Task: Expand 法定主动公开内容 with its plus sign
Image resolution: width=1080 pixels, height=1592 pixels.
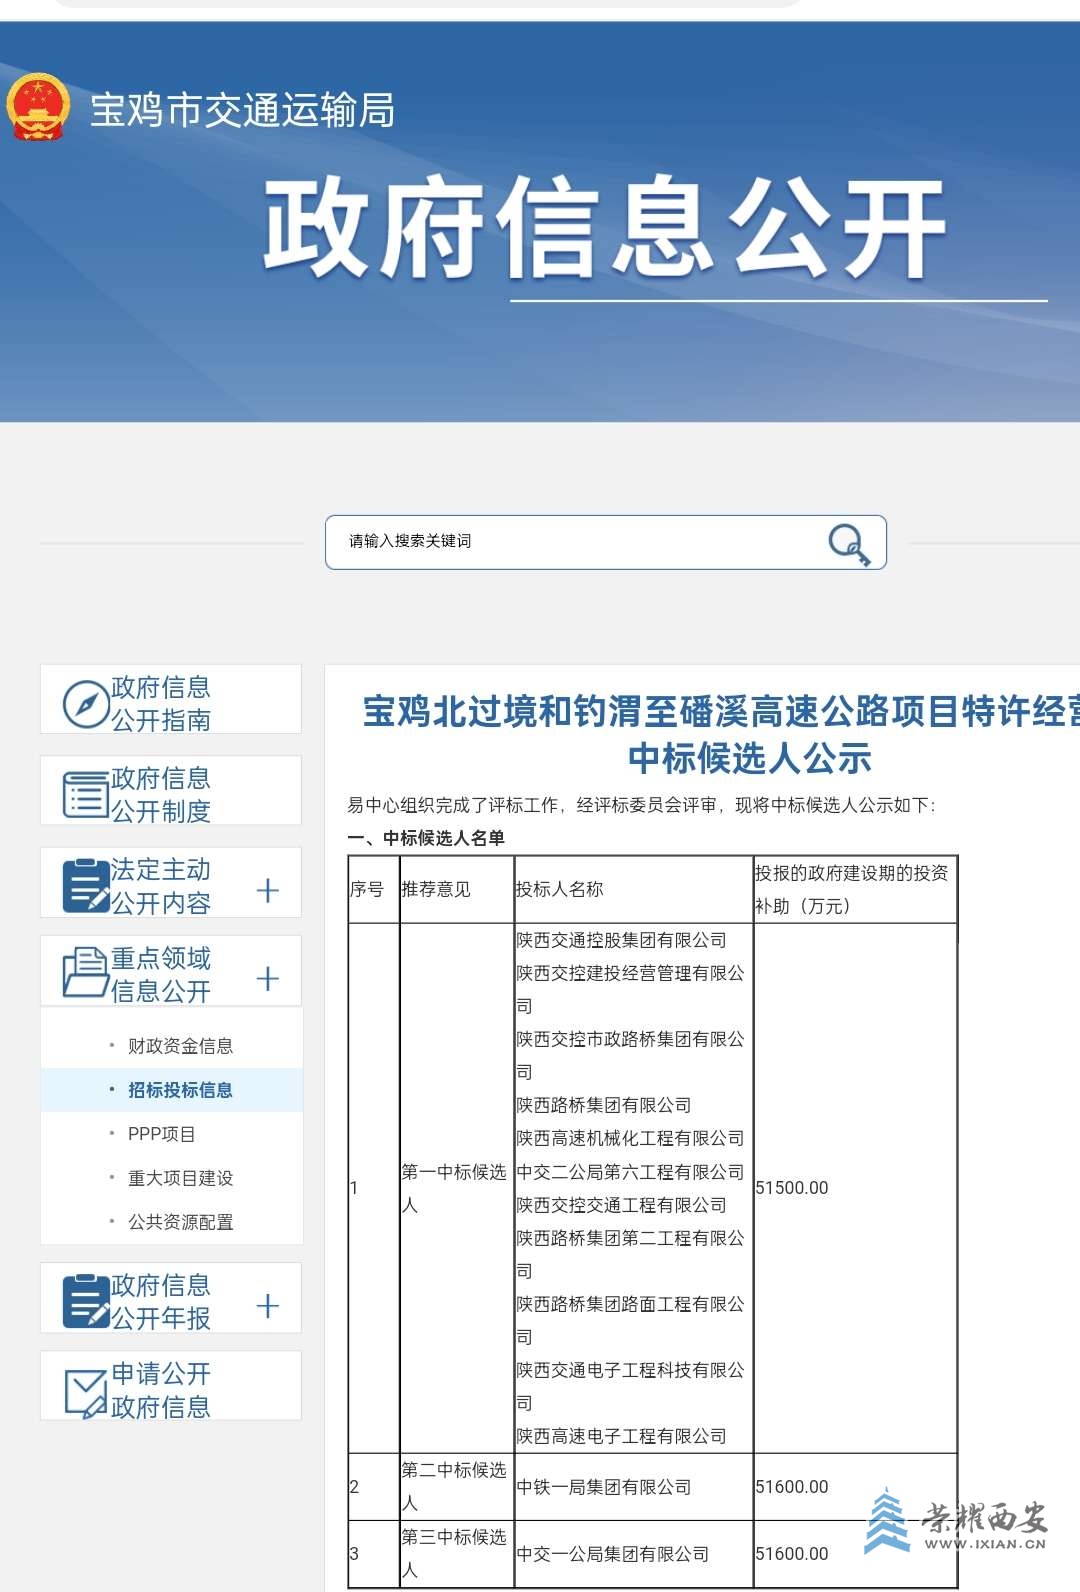Action: pos(267,890)
